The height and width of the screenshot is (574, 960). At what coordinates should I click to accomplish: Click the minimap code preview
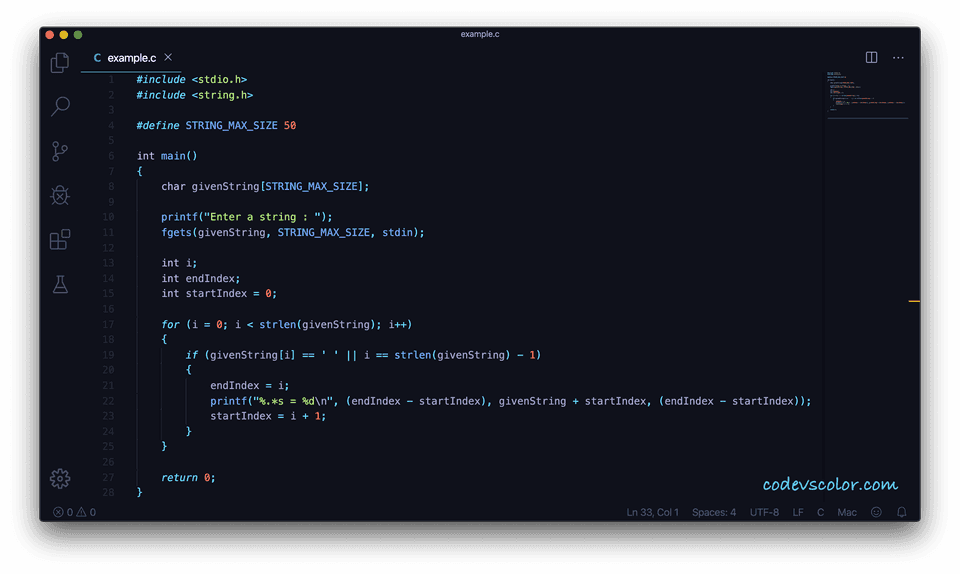click(x=865, y=92)
